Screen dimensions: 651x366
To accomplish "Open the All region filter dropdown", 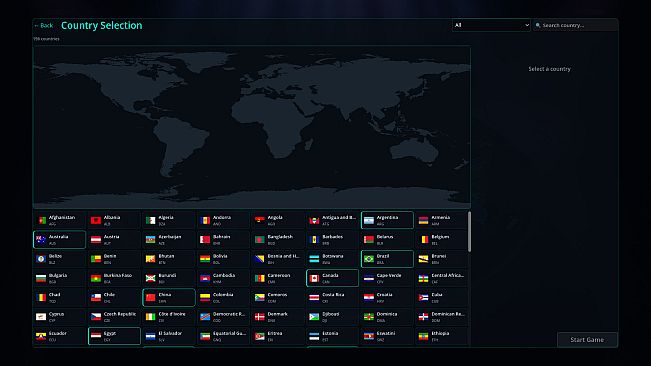I will click(x=491, y=25).
